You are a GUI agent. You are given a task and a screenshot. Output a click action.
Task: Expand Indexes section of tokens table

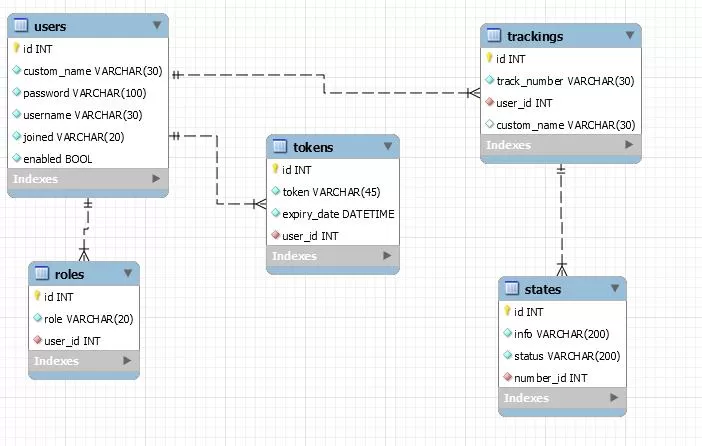point(387,255)
